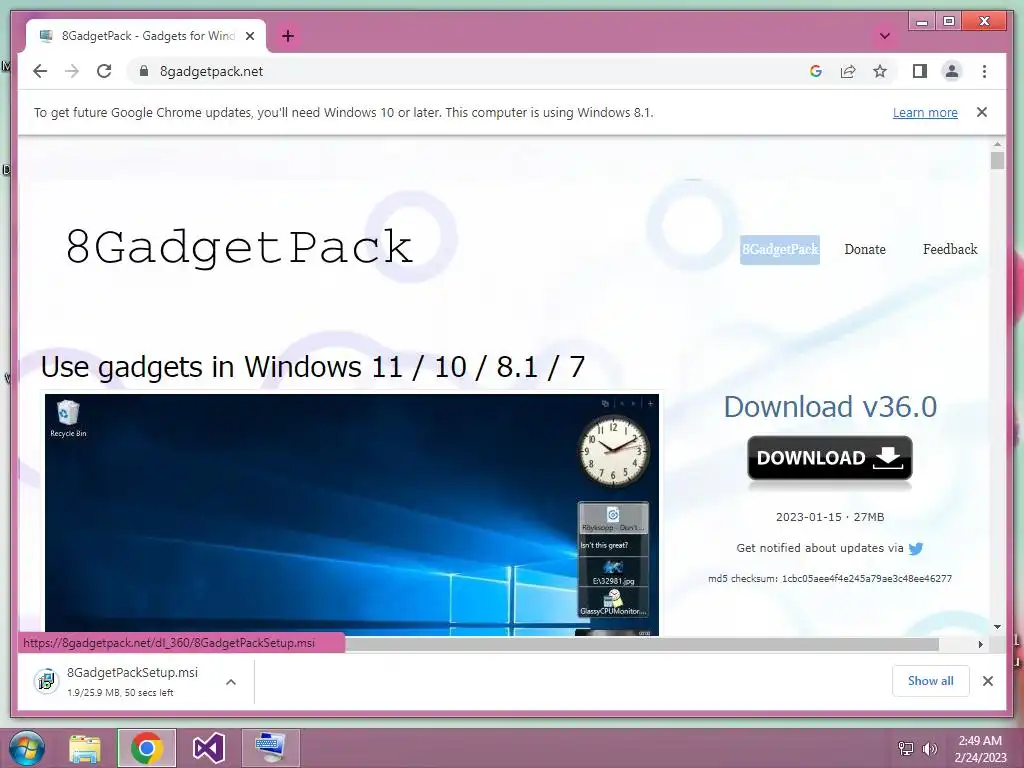1024x768 pixels.
Task: Open the Twitter bird icon for updates
Action: [x=916, y=549]
